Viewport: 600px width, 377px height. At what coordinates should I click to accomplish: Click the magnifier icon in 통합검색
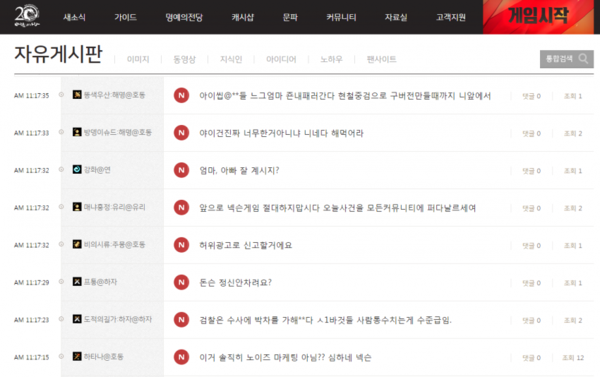584,59
